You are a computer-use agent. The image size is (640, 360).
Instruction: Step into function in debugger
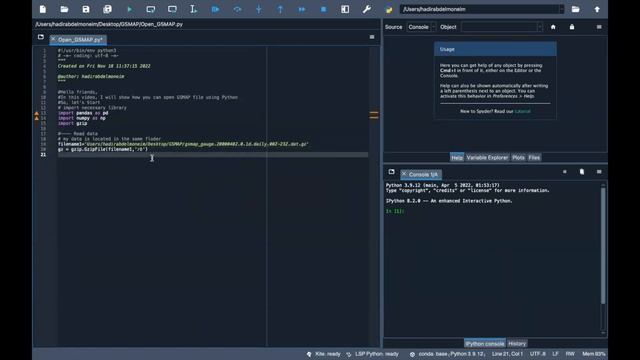click(259, 9)
